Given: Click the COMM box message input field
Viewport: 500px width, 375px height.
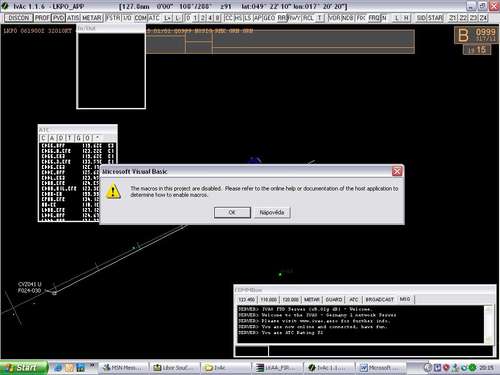Looking at the screenshot, I should [380, 351].
